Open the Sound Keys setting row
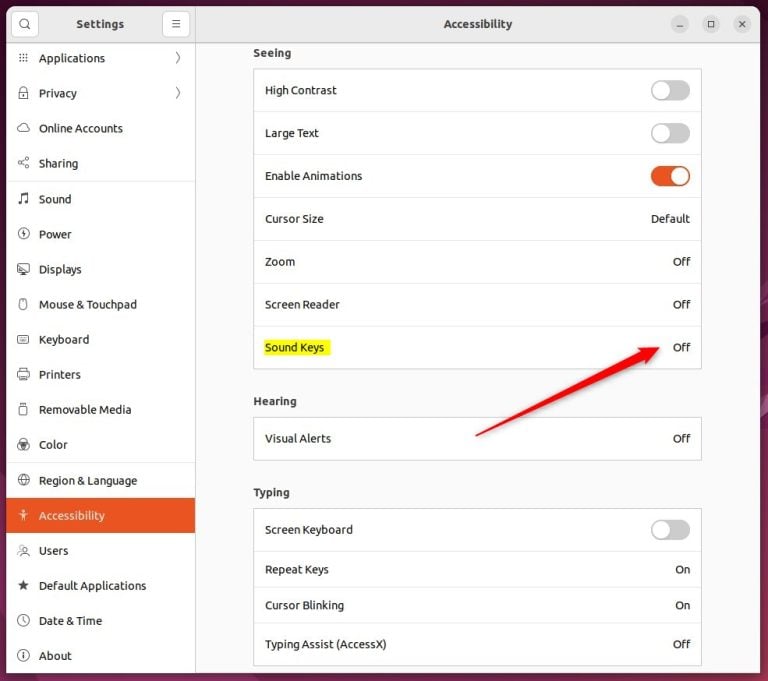768x681 pixels. click(x=477, y=347)
